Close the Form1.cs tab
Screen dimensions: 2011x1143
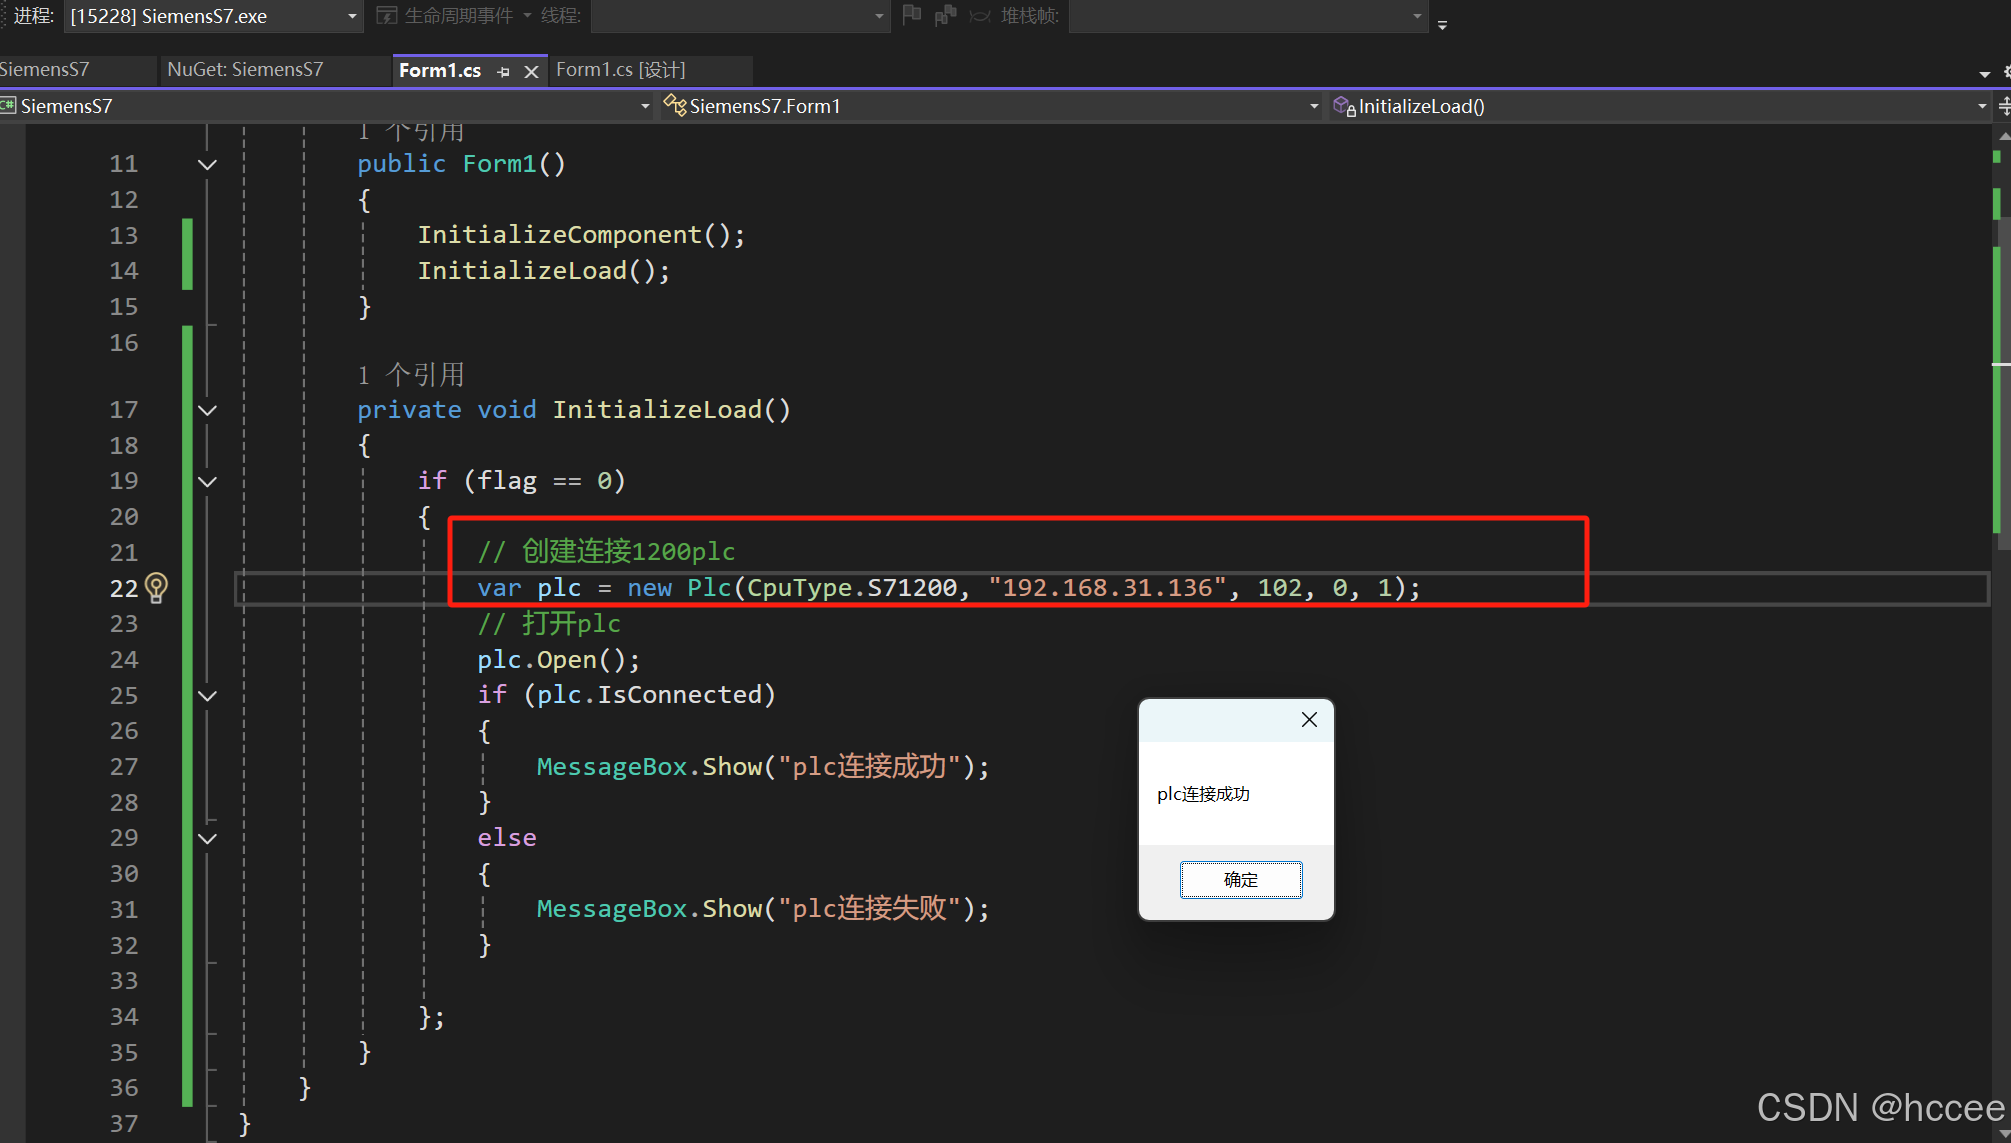click(x=532, y=71)
